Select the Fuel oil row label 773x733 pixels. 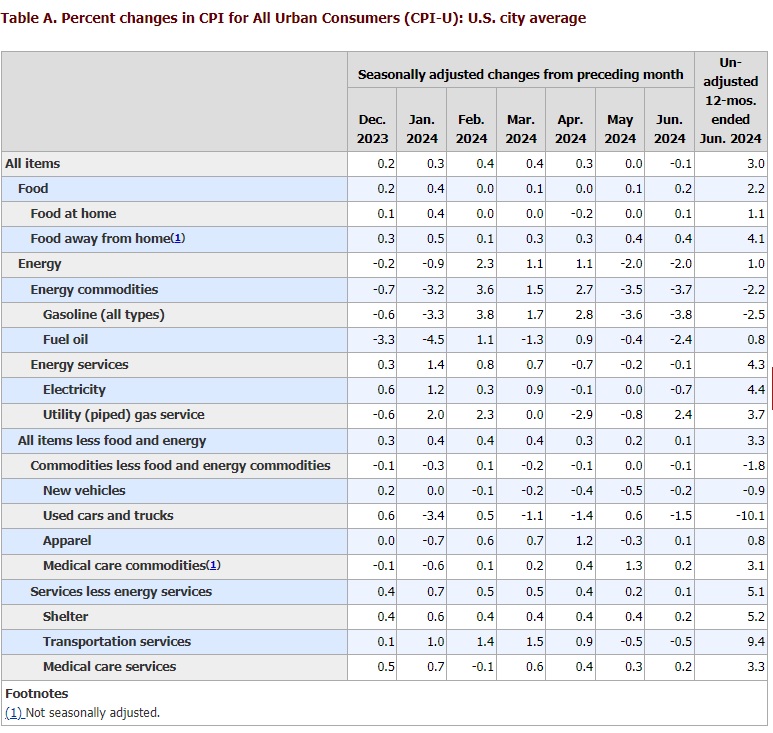(x=66, y=340)
